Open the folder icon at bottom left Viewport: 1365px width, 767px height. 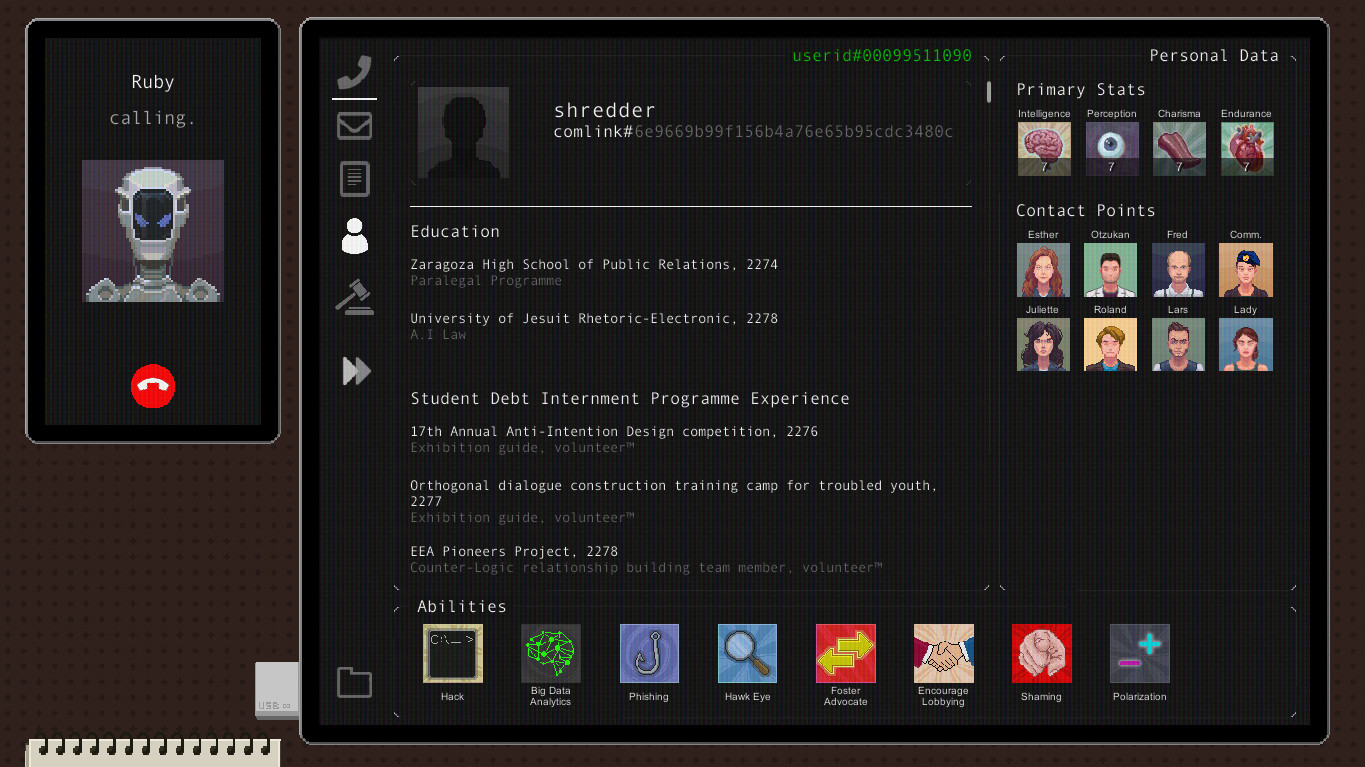[x=354, y=681]
